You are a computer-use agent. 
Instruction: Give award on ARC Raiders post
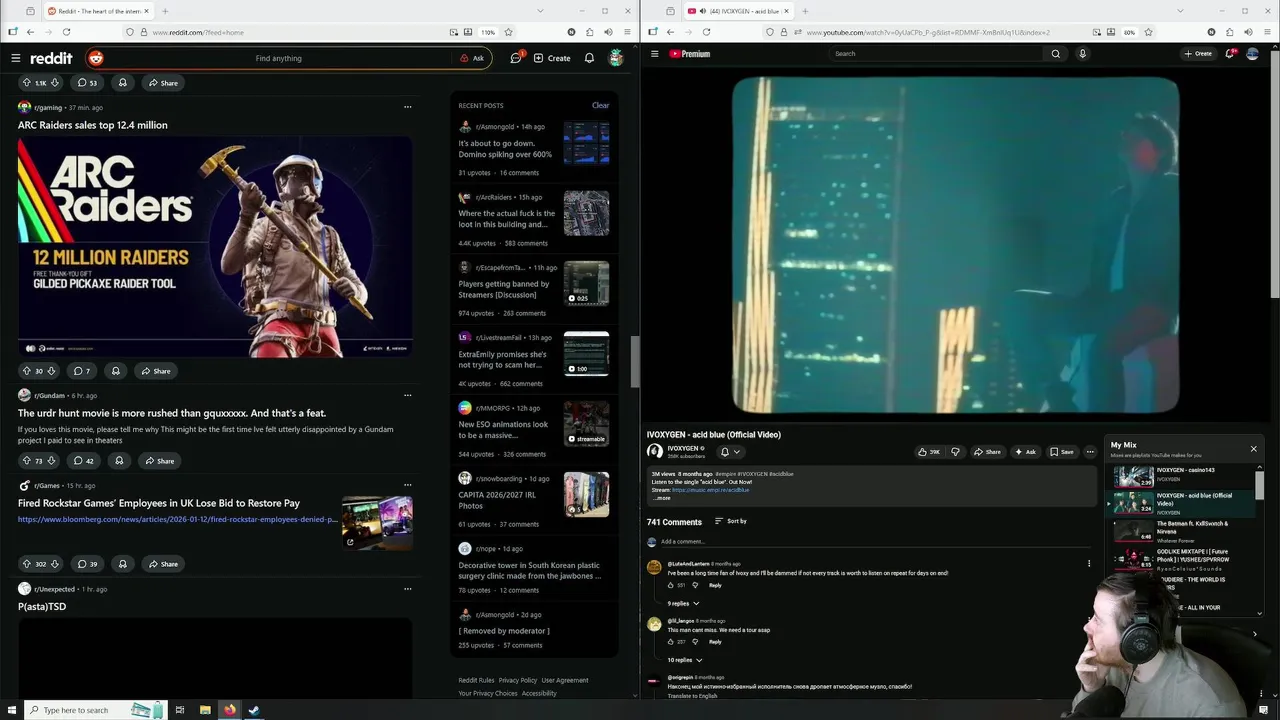tap(116, 371)
